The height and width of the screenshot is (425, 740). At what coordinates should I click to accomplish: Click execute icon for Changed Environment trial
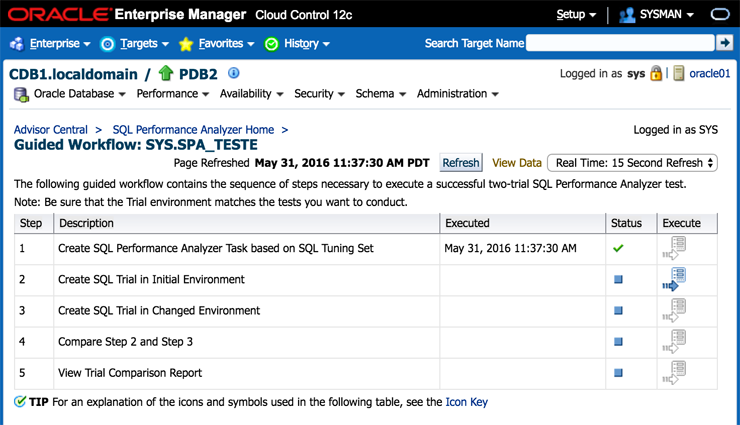coord(673,310)
